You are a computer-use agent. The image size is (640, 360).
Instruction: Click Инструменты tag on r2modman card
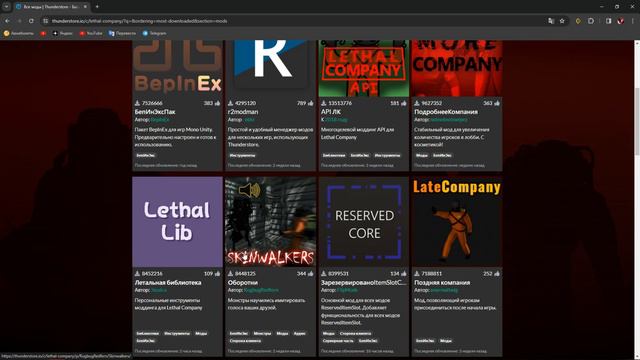(242, 156)
